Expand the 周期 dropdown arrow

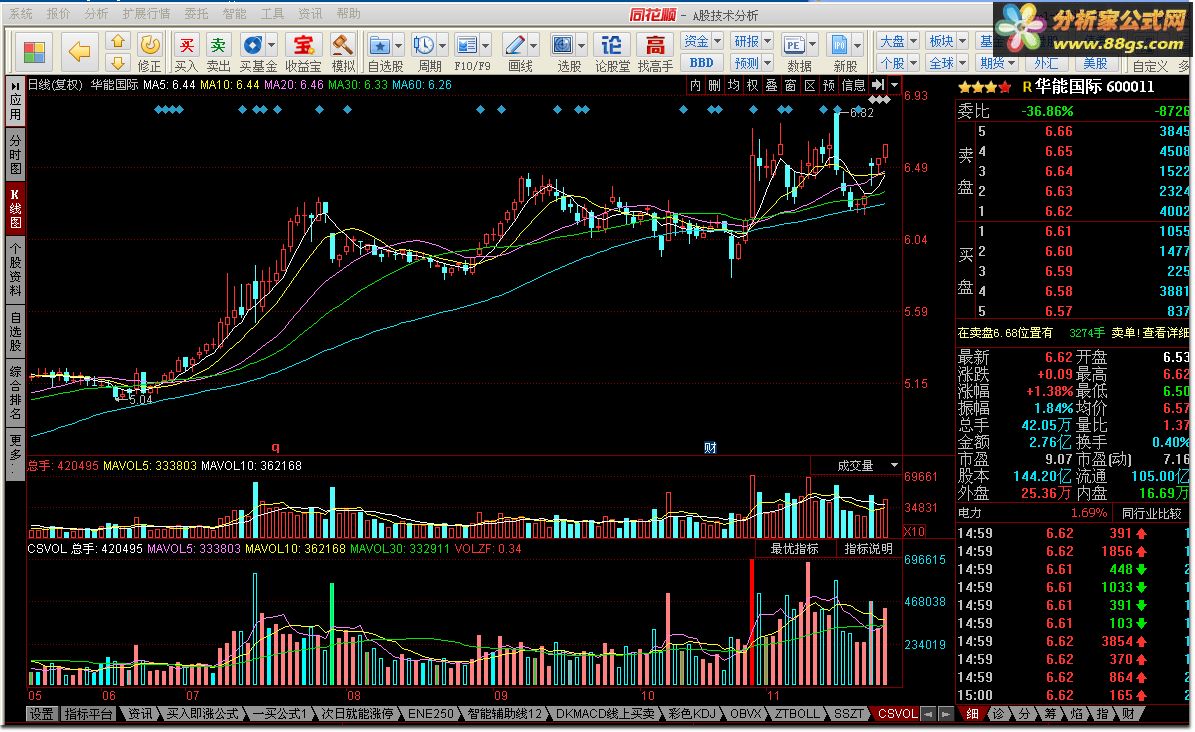tap(442, 46)
